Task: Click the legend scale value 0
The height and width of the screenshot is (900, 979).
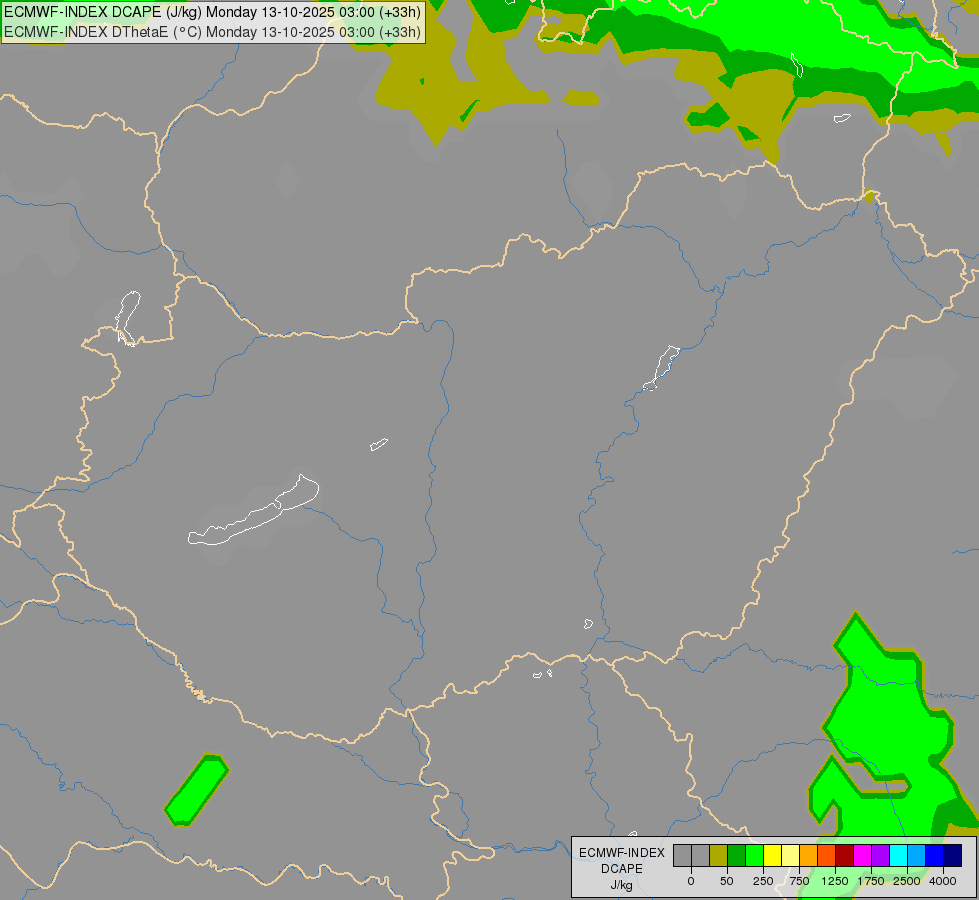Action: (691, 881)
